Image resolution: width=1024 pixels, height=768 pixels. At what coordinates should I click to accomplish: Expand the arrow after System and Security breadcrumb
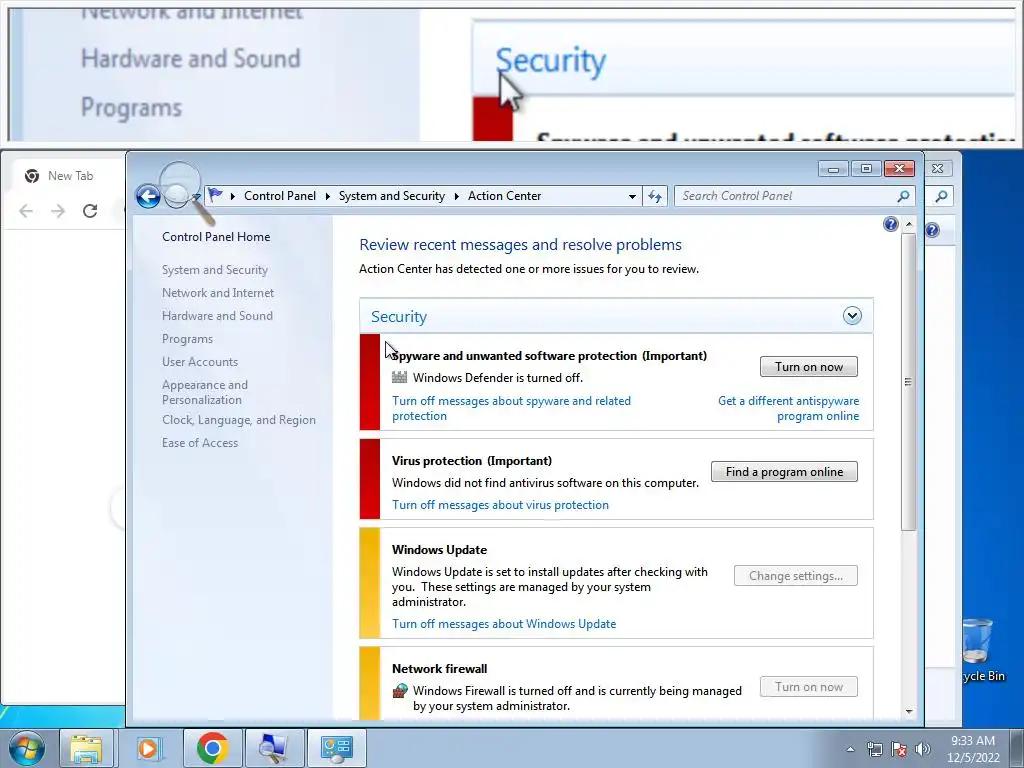coord(456,196)
